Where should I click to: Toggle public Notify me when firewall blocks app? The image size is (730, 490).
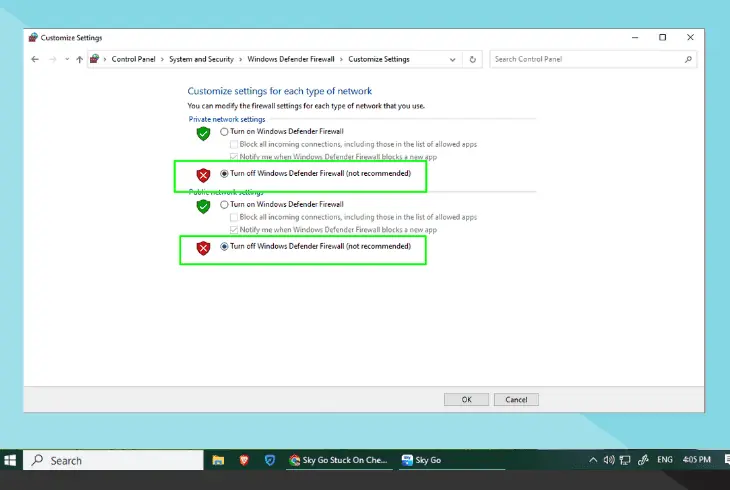(234, 230)
